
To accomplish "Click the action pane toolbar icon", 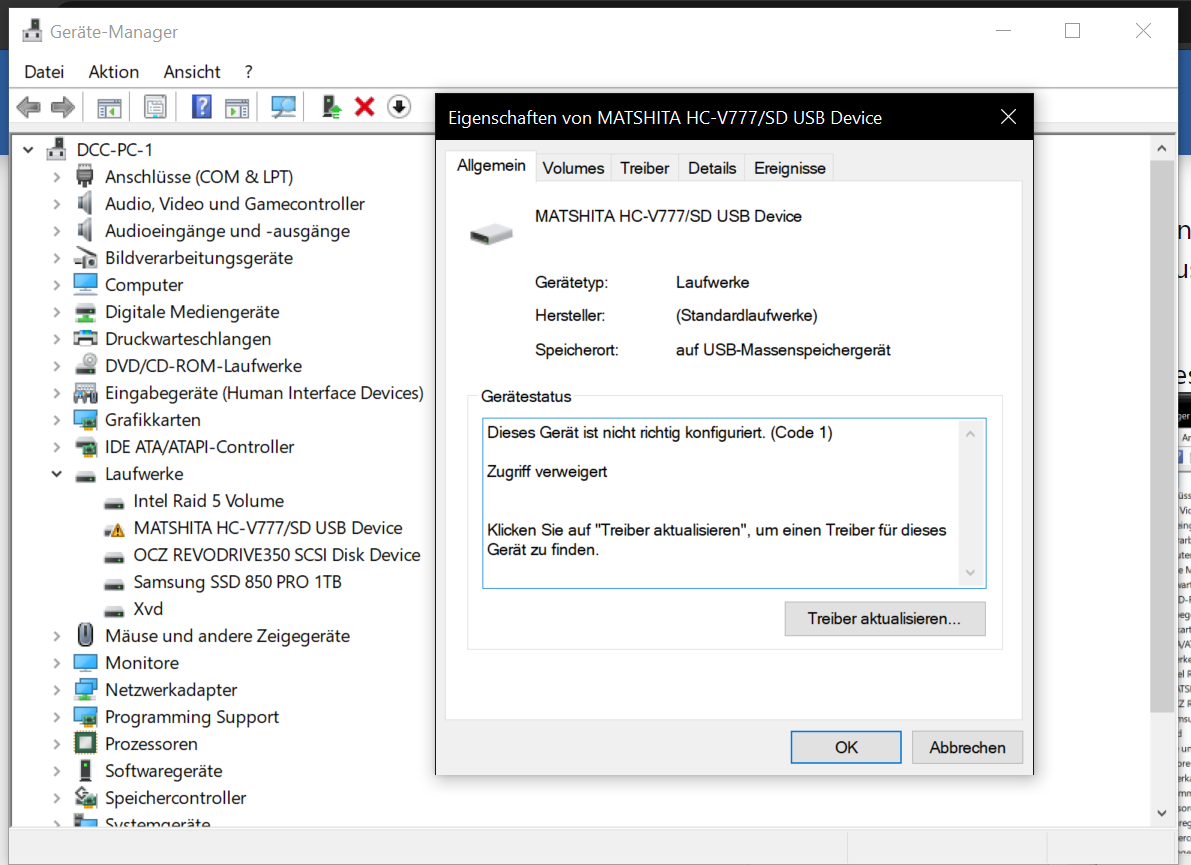I will point(237,107).
